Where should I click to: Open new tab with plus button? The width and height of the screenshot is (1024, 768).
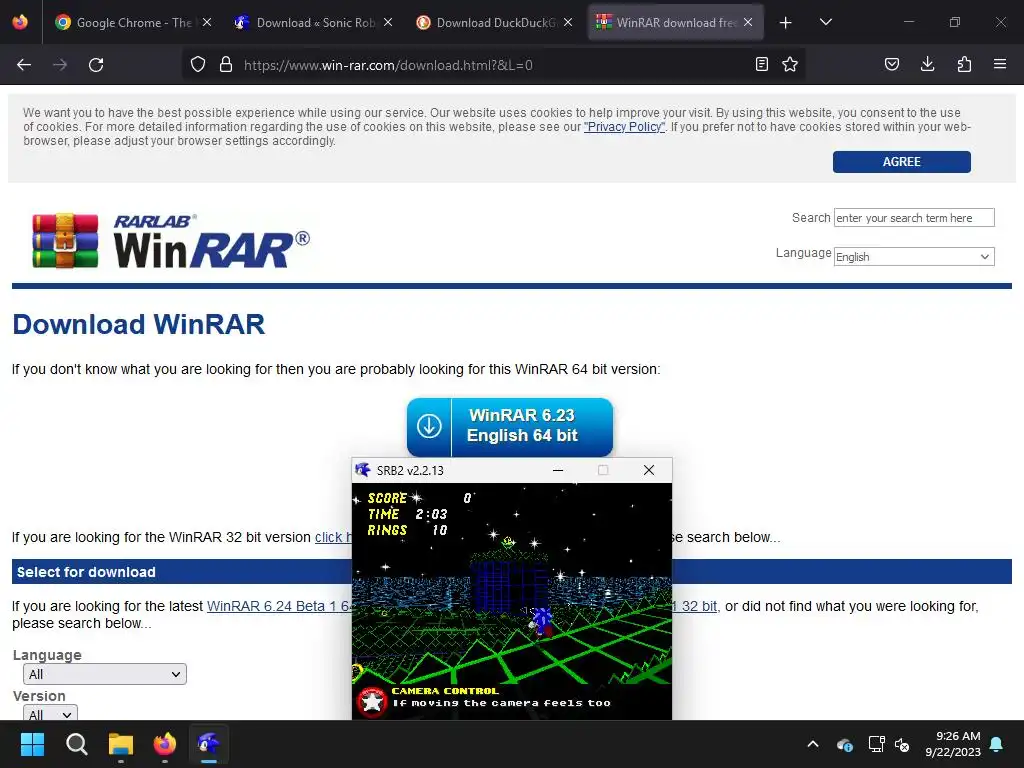pyautogui.click(x=786, y=23)
